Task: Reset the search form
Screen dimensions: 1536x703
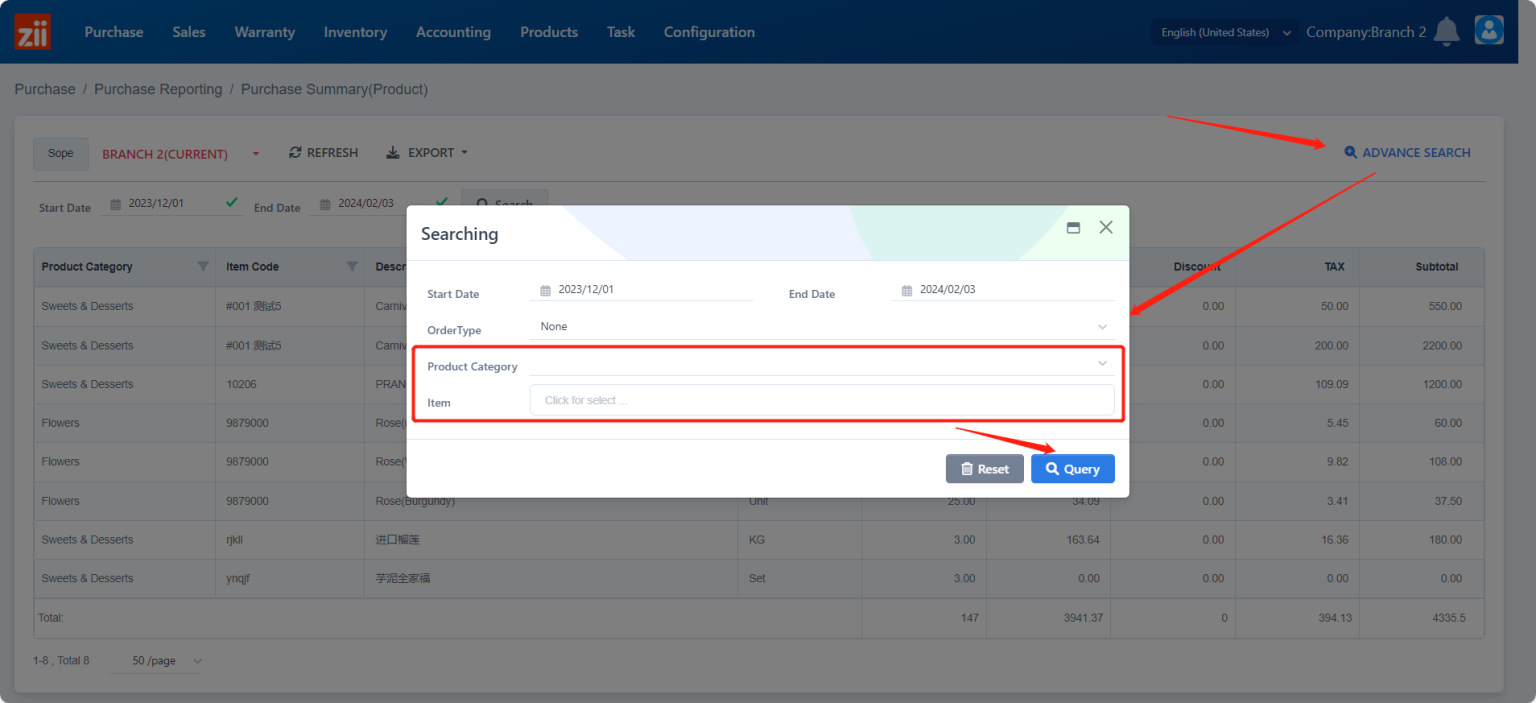Action: tap(984, 468)
